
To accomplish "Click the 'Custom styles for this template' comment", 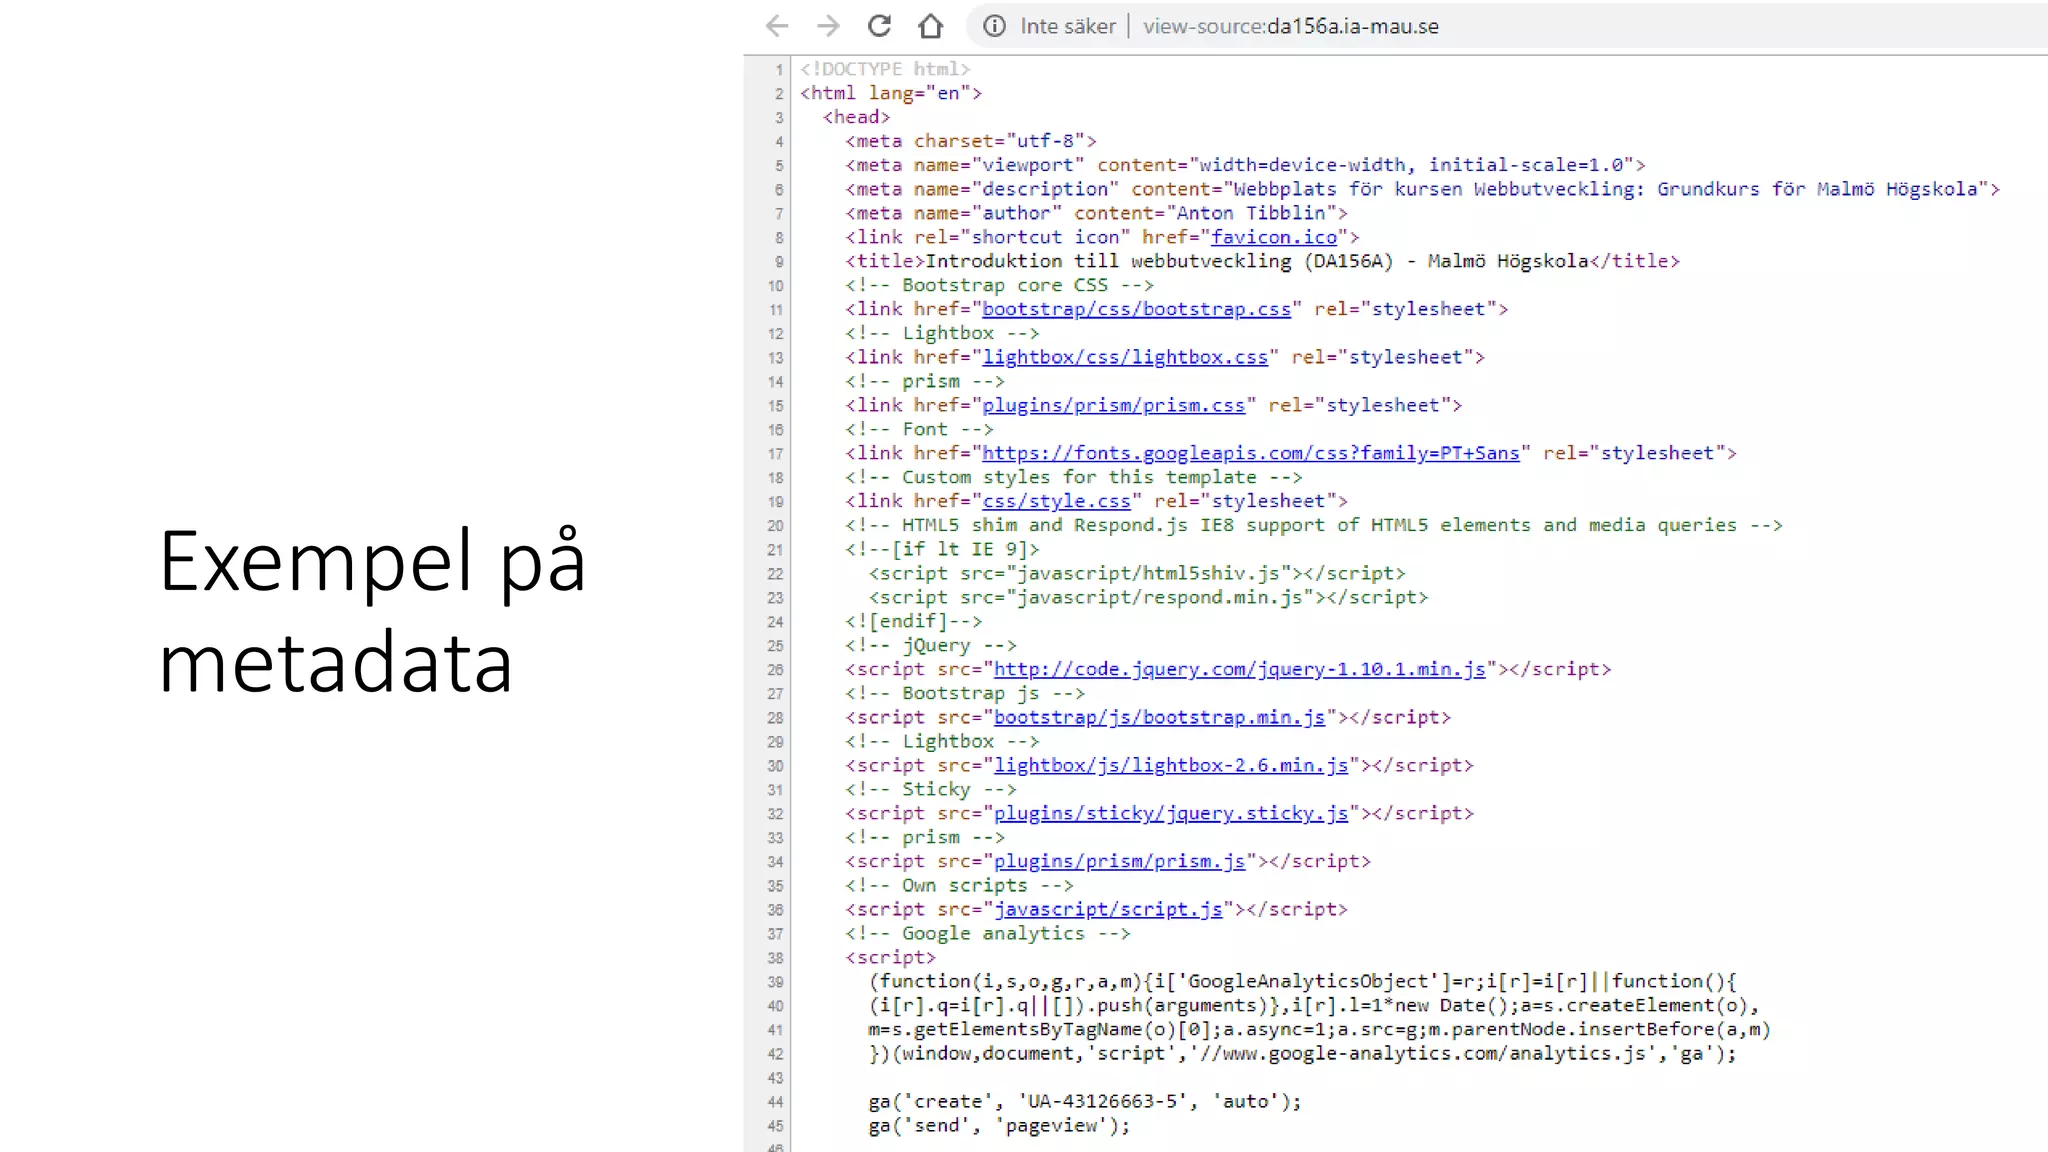I will (x=1073, y=477).
